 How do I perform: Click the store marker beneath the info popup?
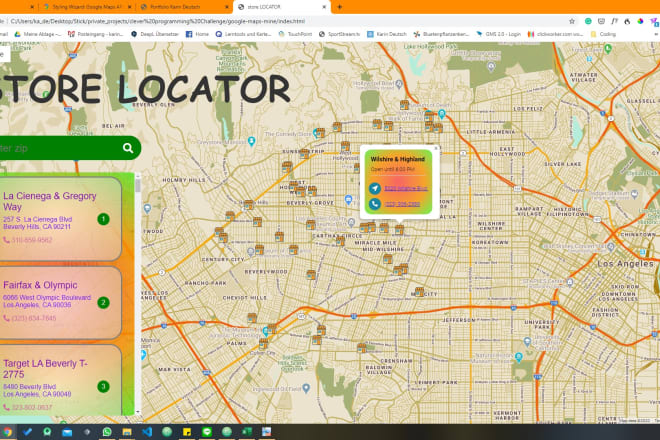point(399,229)
